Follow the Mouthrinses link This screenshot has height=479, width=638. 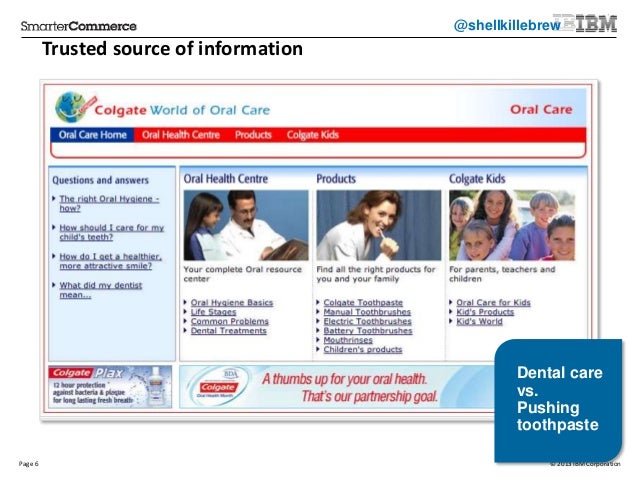[348, 340]
